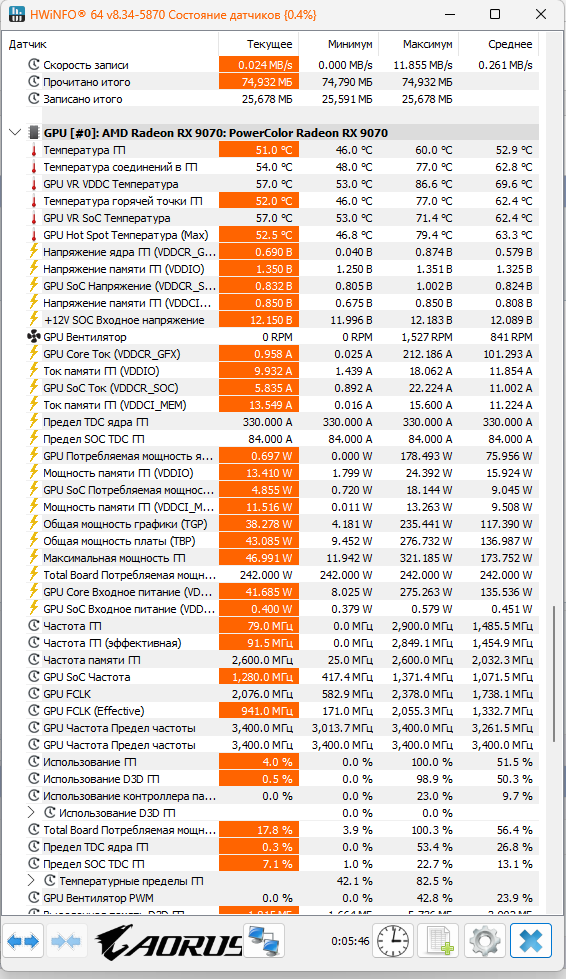Image resolution: width=566 pixels, height=979 pixels.
Task: Select GPU Core Входное питание row label
Action: click(x=129, y=592)
